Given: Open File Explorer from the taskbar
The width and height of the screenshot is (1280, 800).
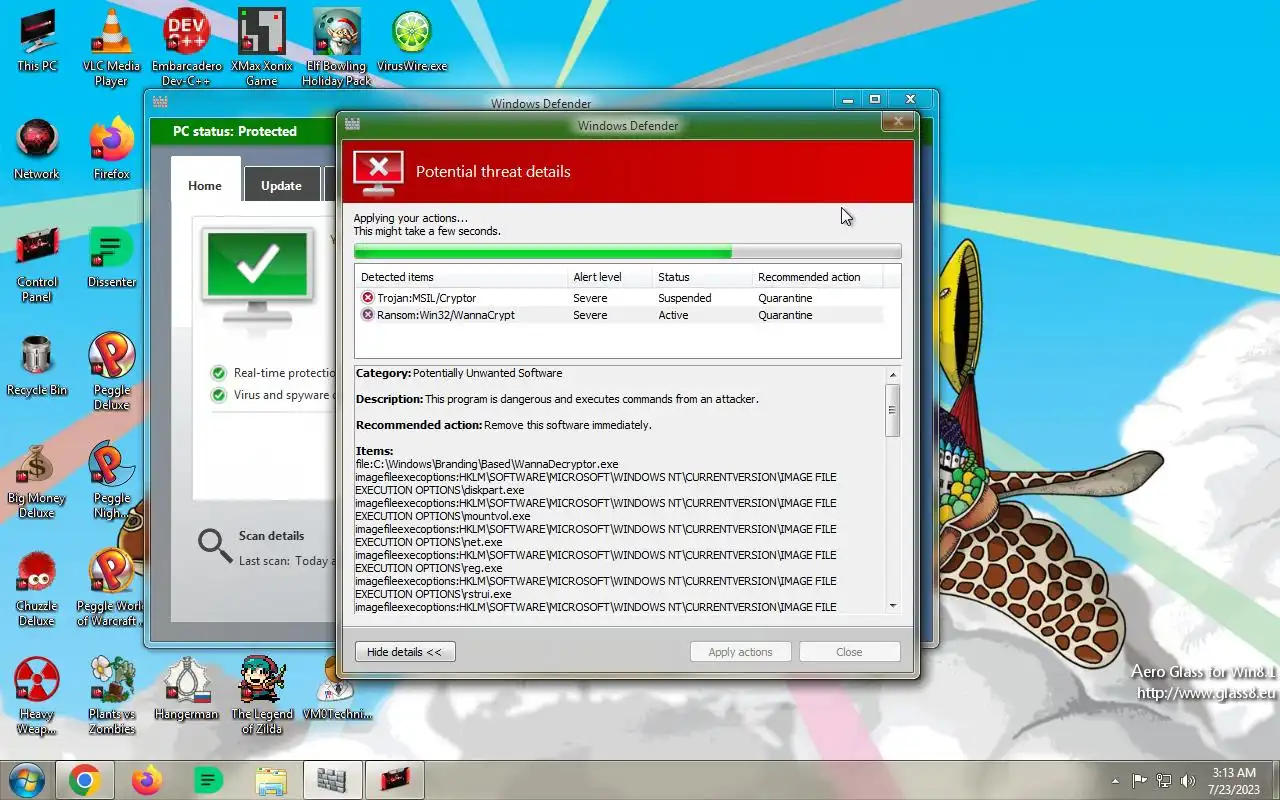Looking at the screenshot, I should click(x=271, y=780).
